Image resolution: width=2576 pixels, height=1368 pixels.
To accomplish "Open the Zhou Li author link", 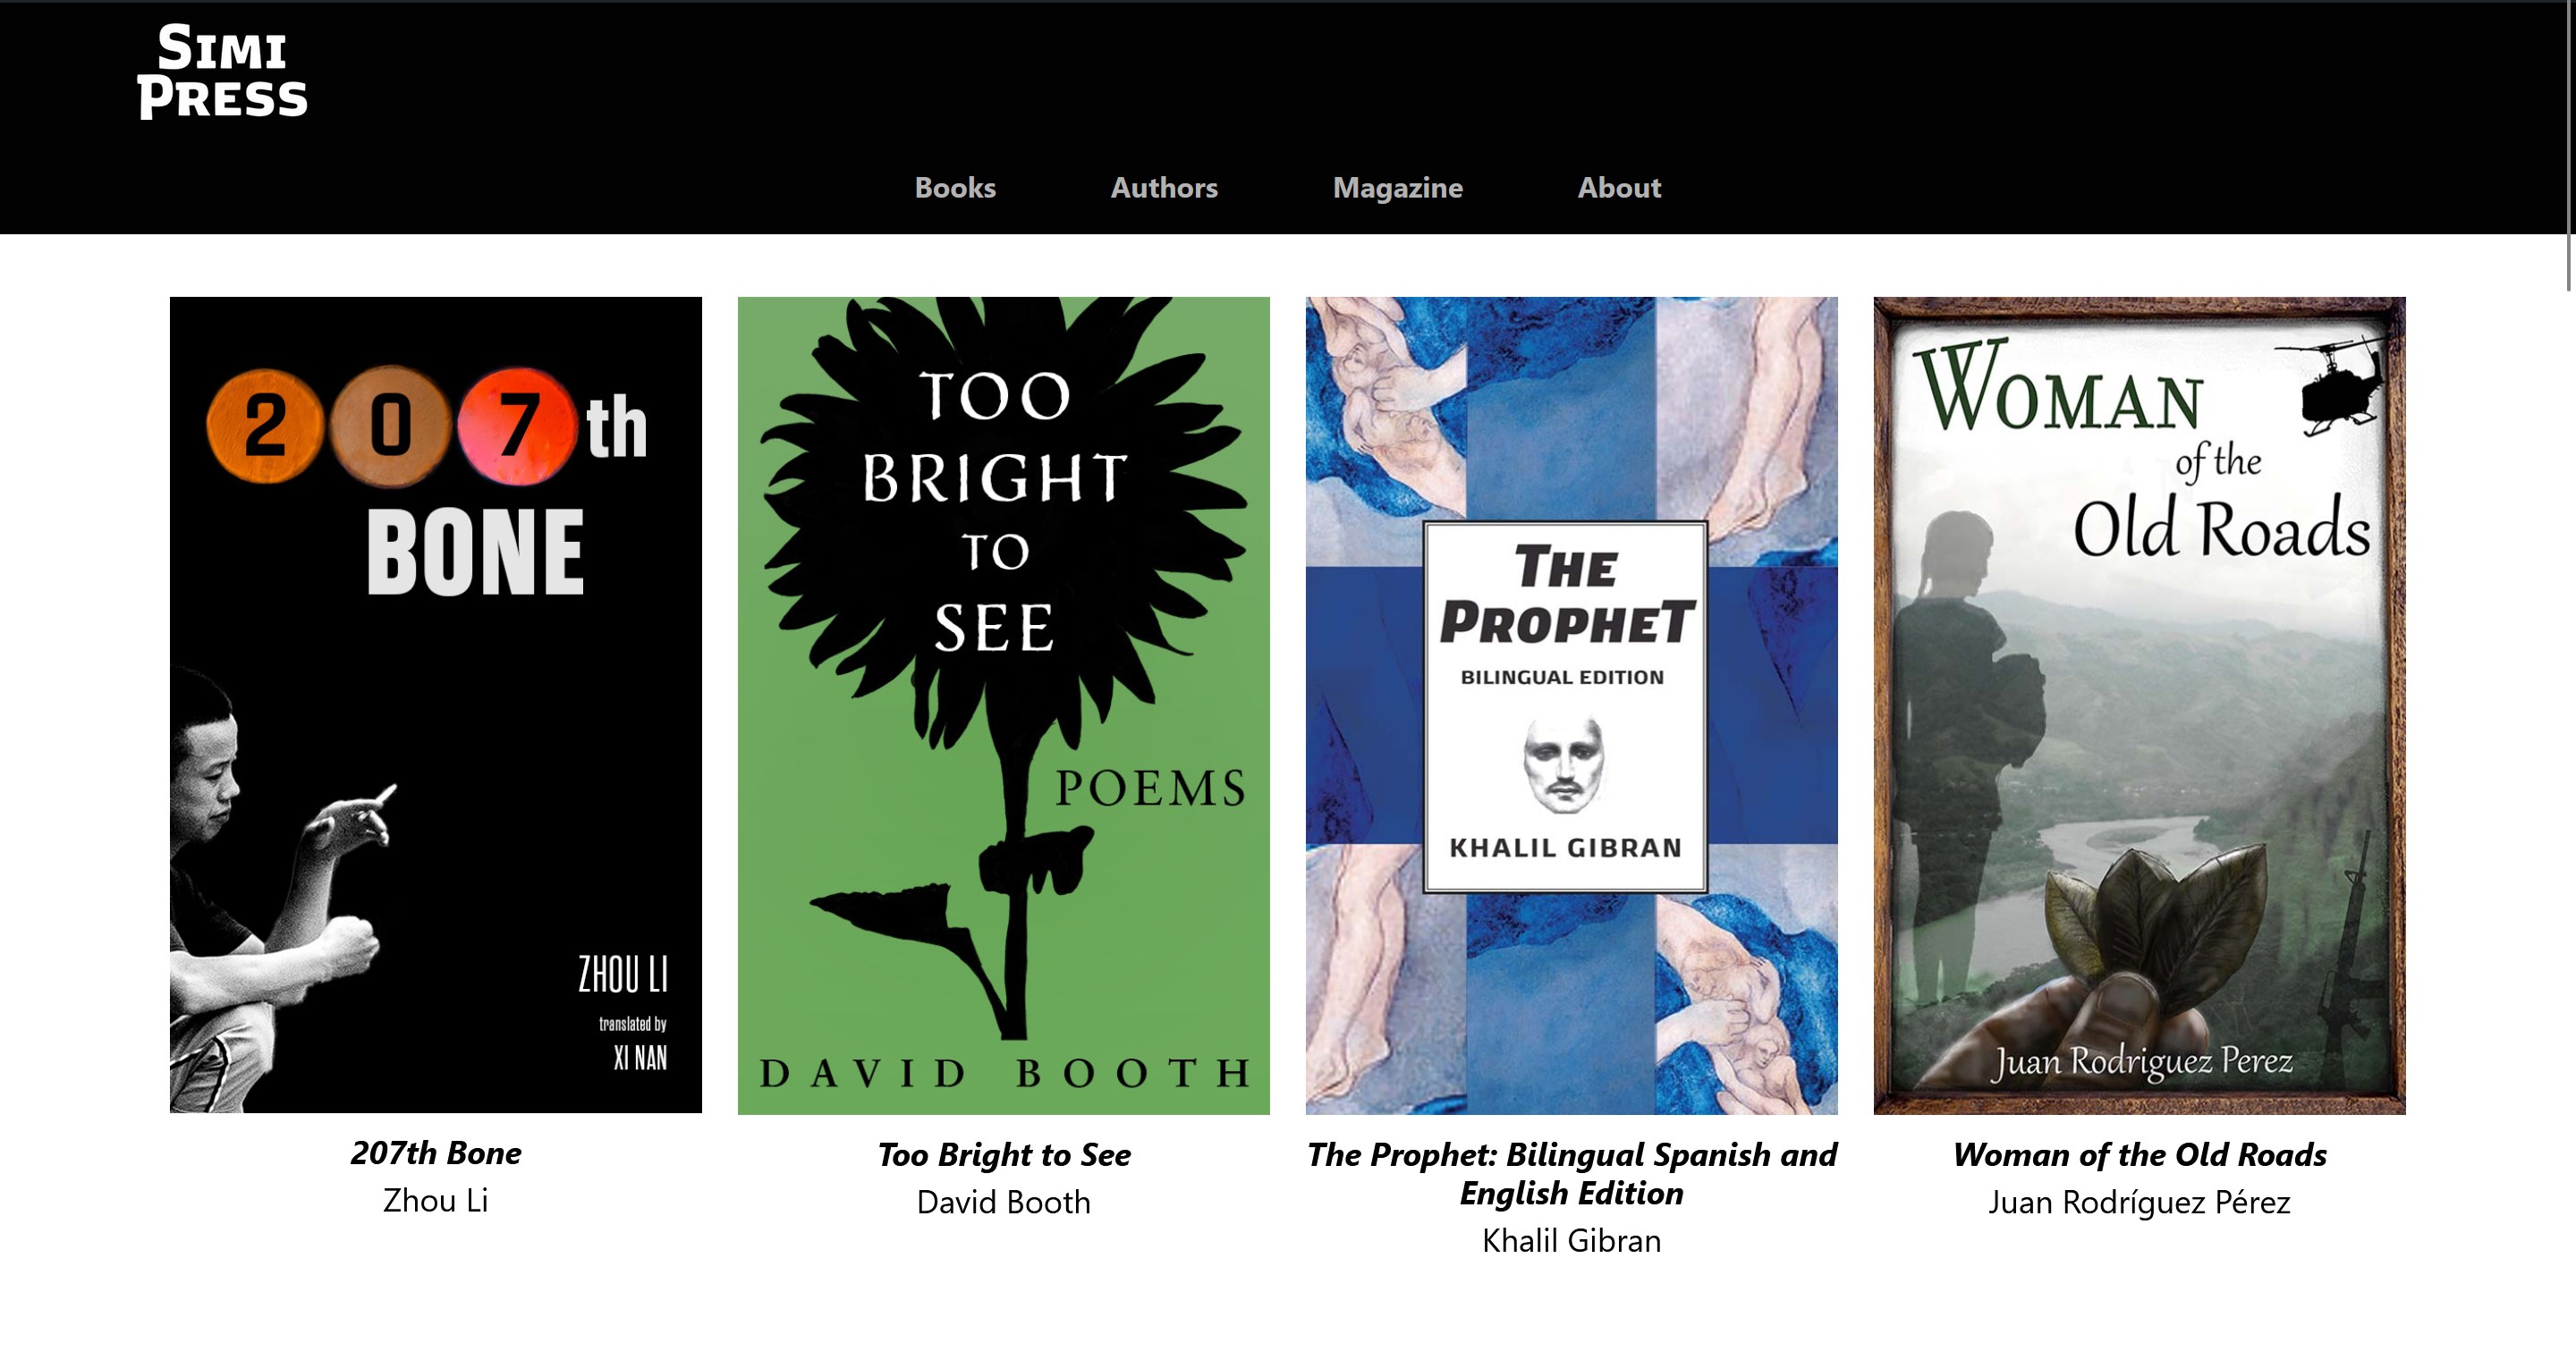I will tap(436, 1200).
